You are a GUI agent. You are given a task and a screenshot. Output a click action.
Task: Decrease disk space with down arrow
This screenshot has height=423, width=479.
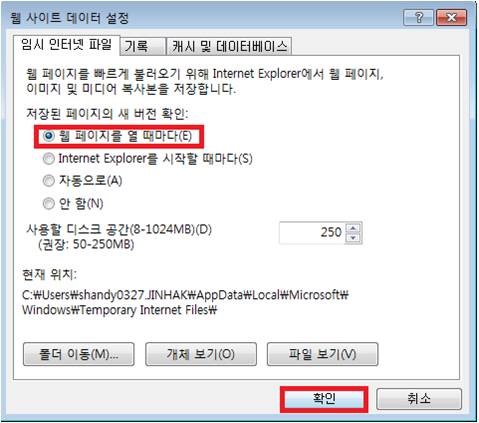point(353,238)
